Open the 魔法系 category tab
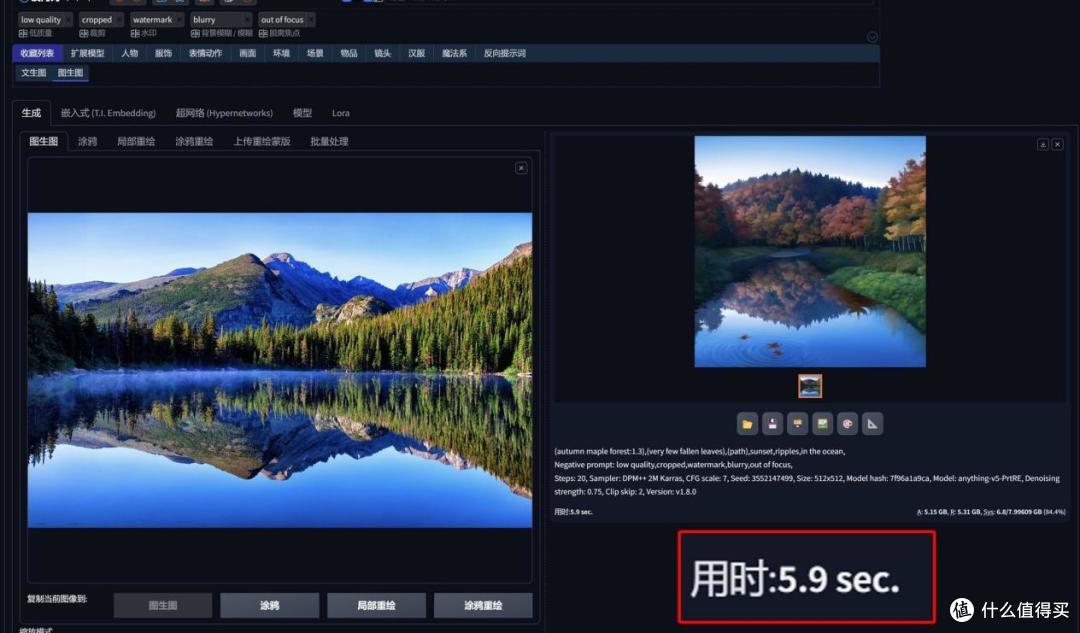The height and width of the screenshot is (633, 1080). [x=454, y=53]
